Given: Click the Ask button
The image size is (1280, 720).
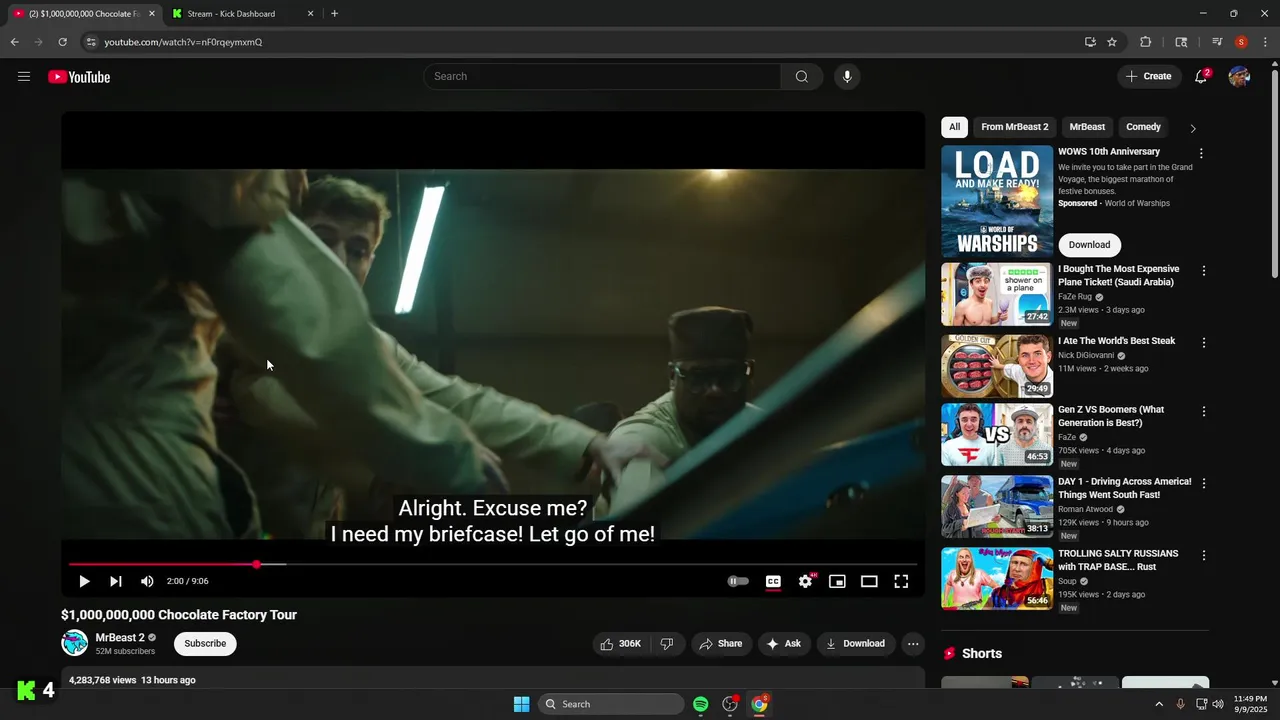Looking at the screenshot, I should pyautogui.click(x=784, y=644).
